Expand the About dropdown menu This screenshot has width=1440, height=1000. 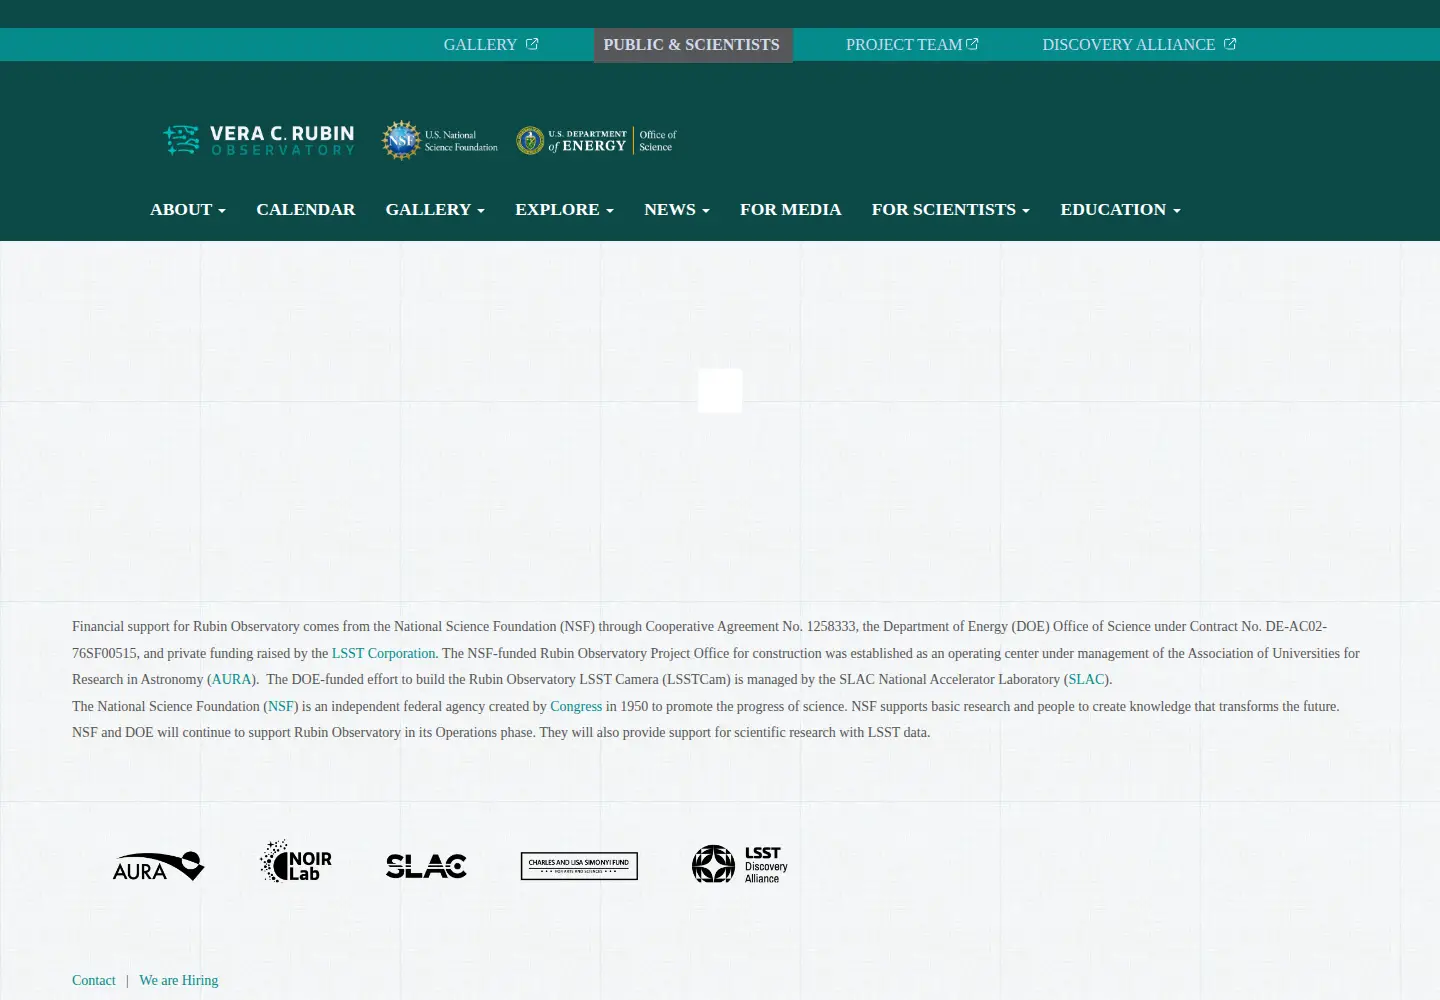(x=188, y=209)
